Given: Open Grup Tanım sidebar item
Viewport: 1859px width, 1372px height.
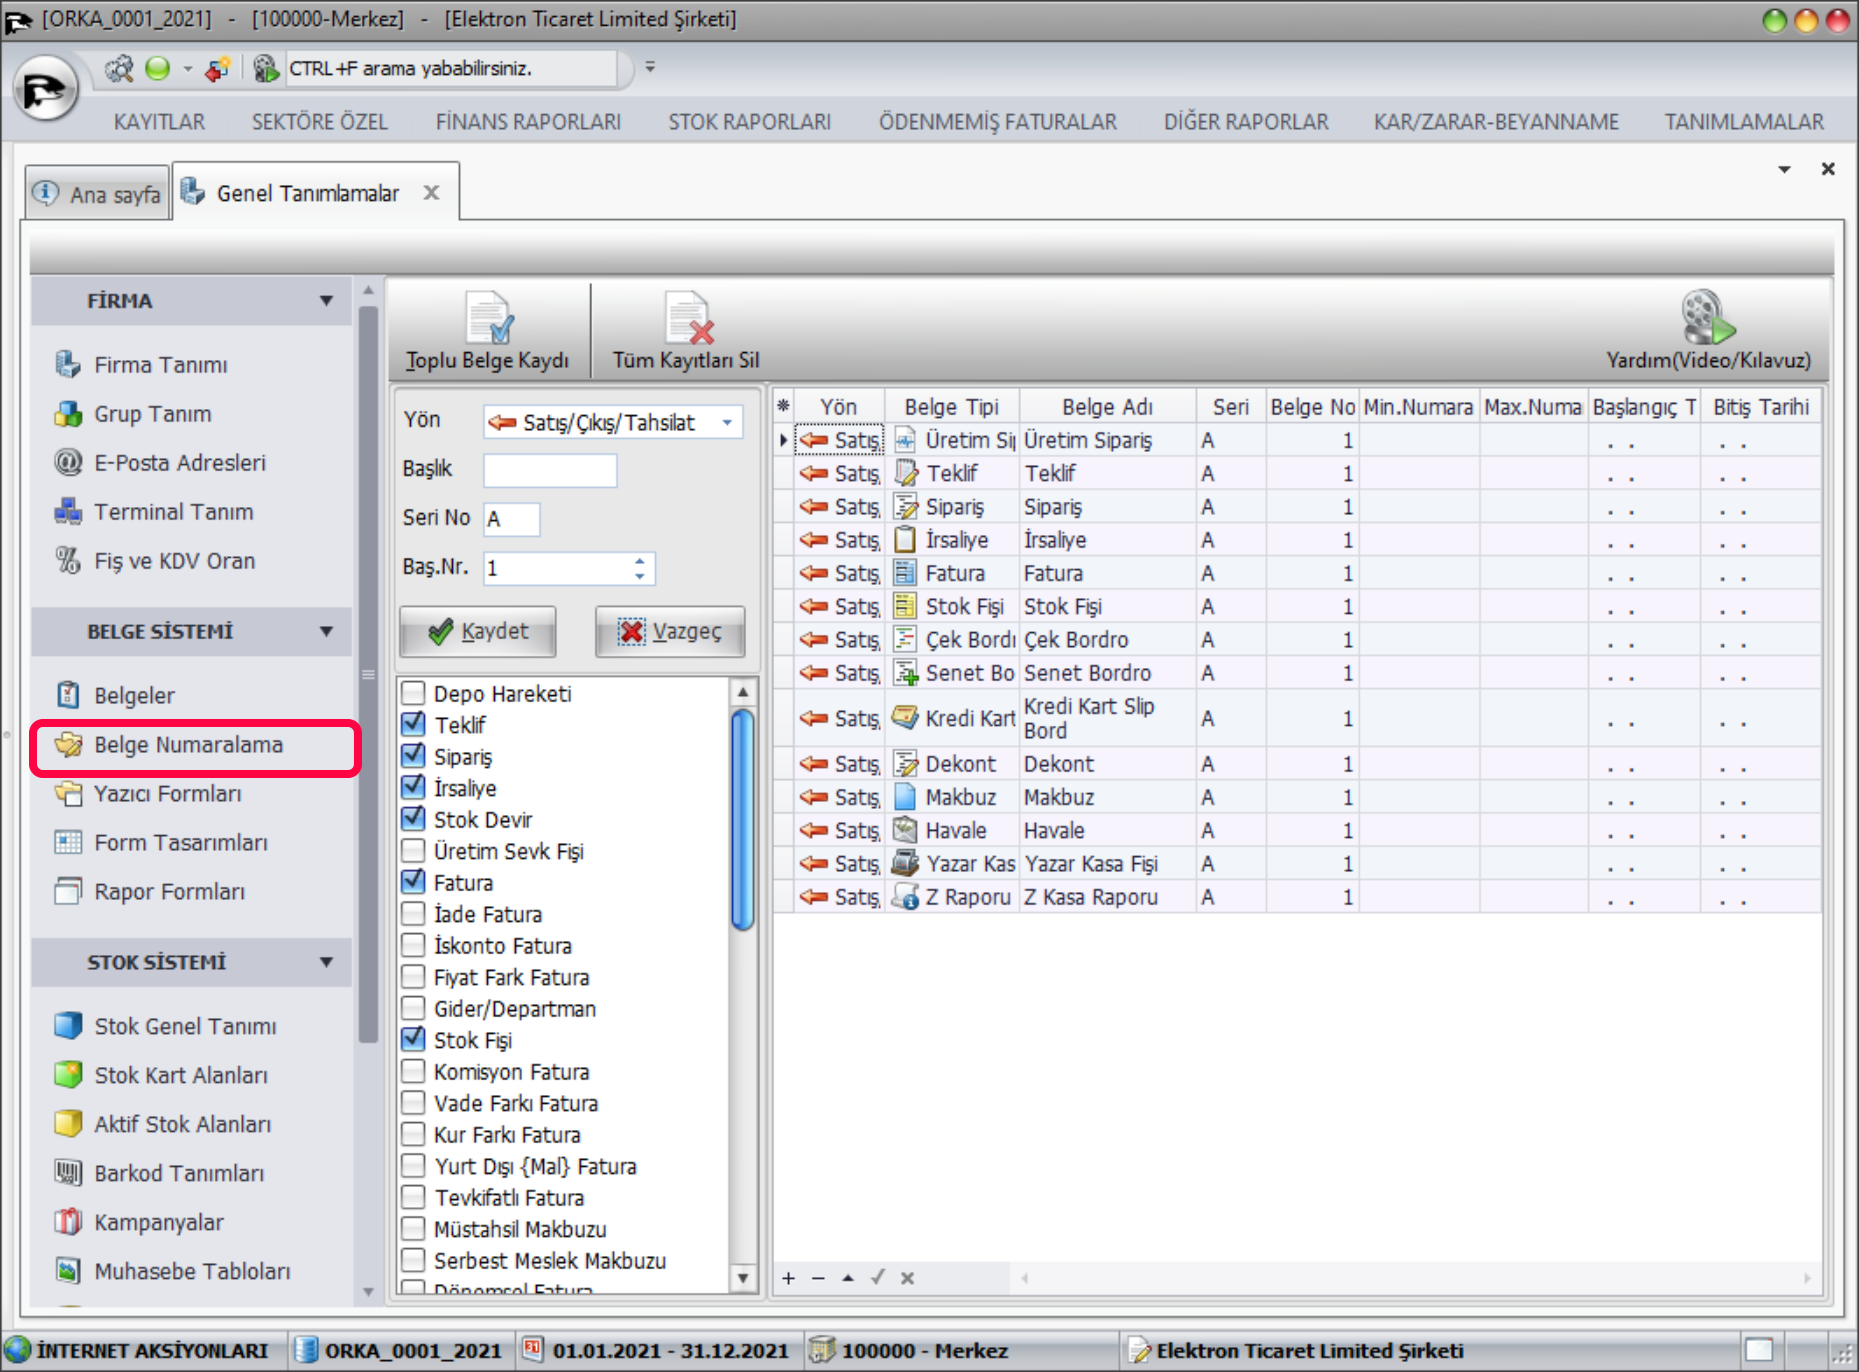Looking at the screenshot, I should coord(134,414).
